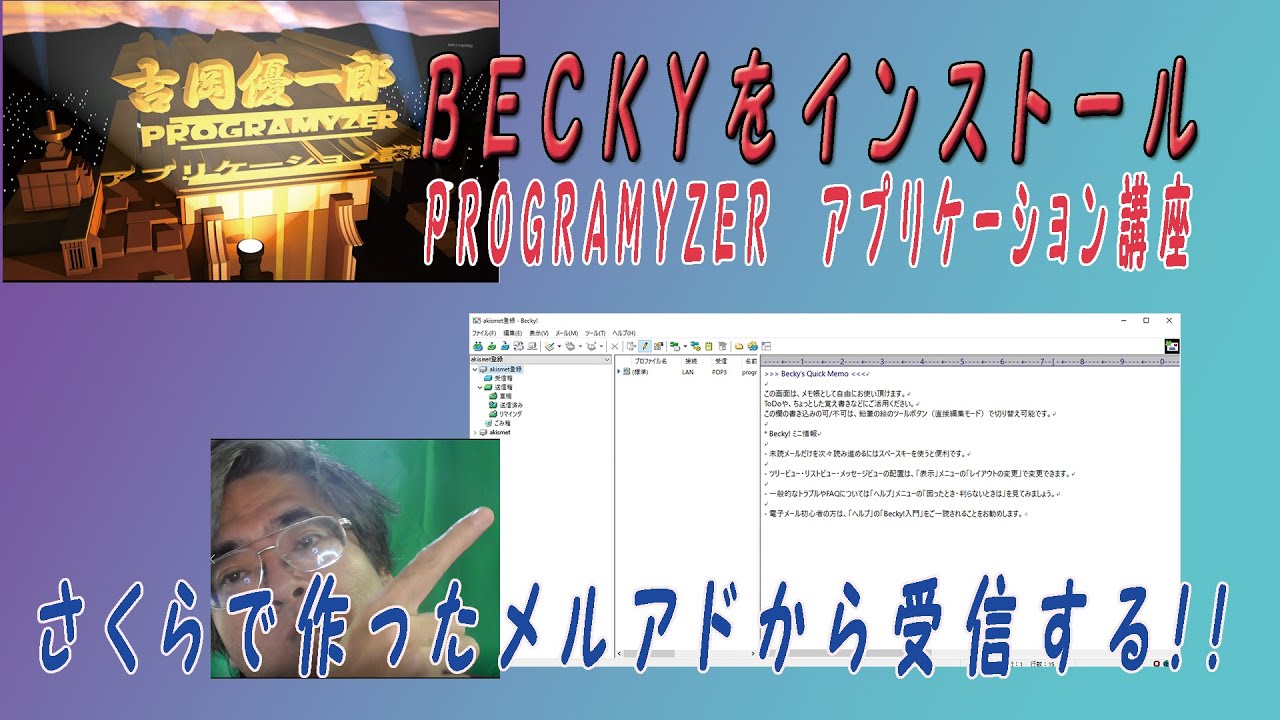The image size is (1280, 720).
Task: Open the ヘルプ(H) menu
Action: pos(623,333)
